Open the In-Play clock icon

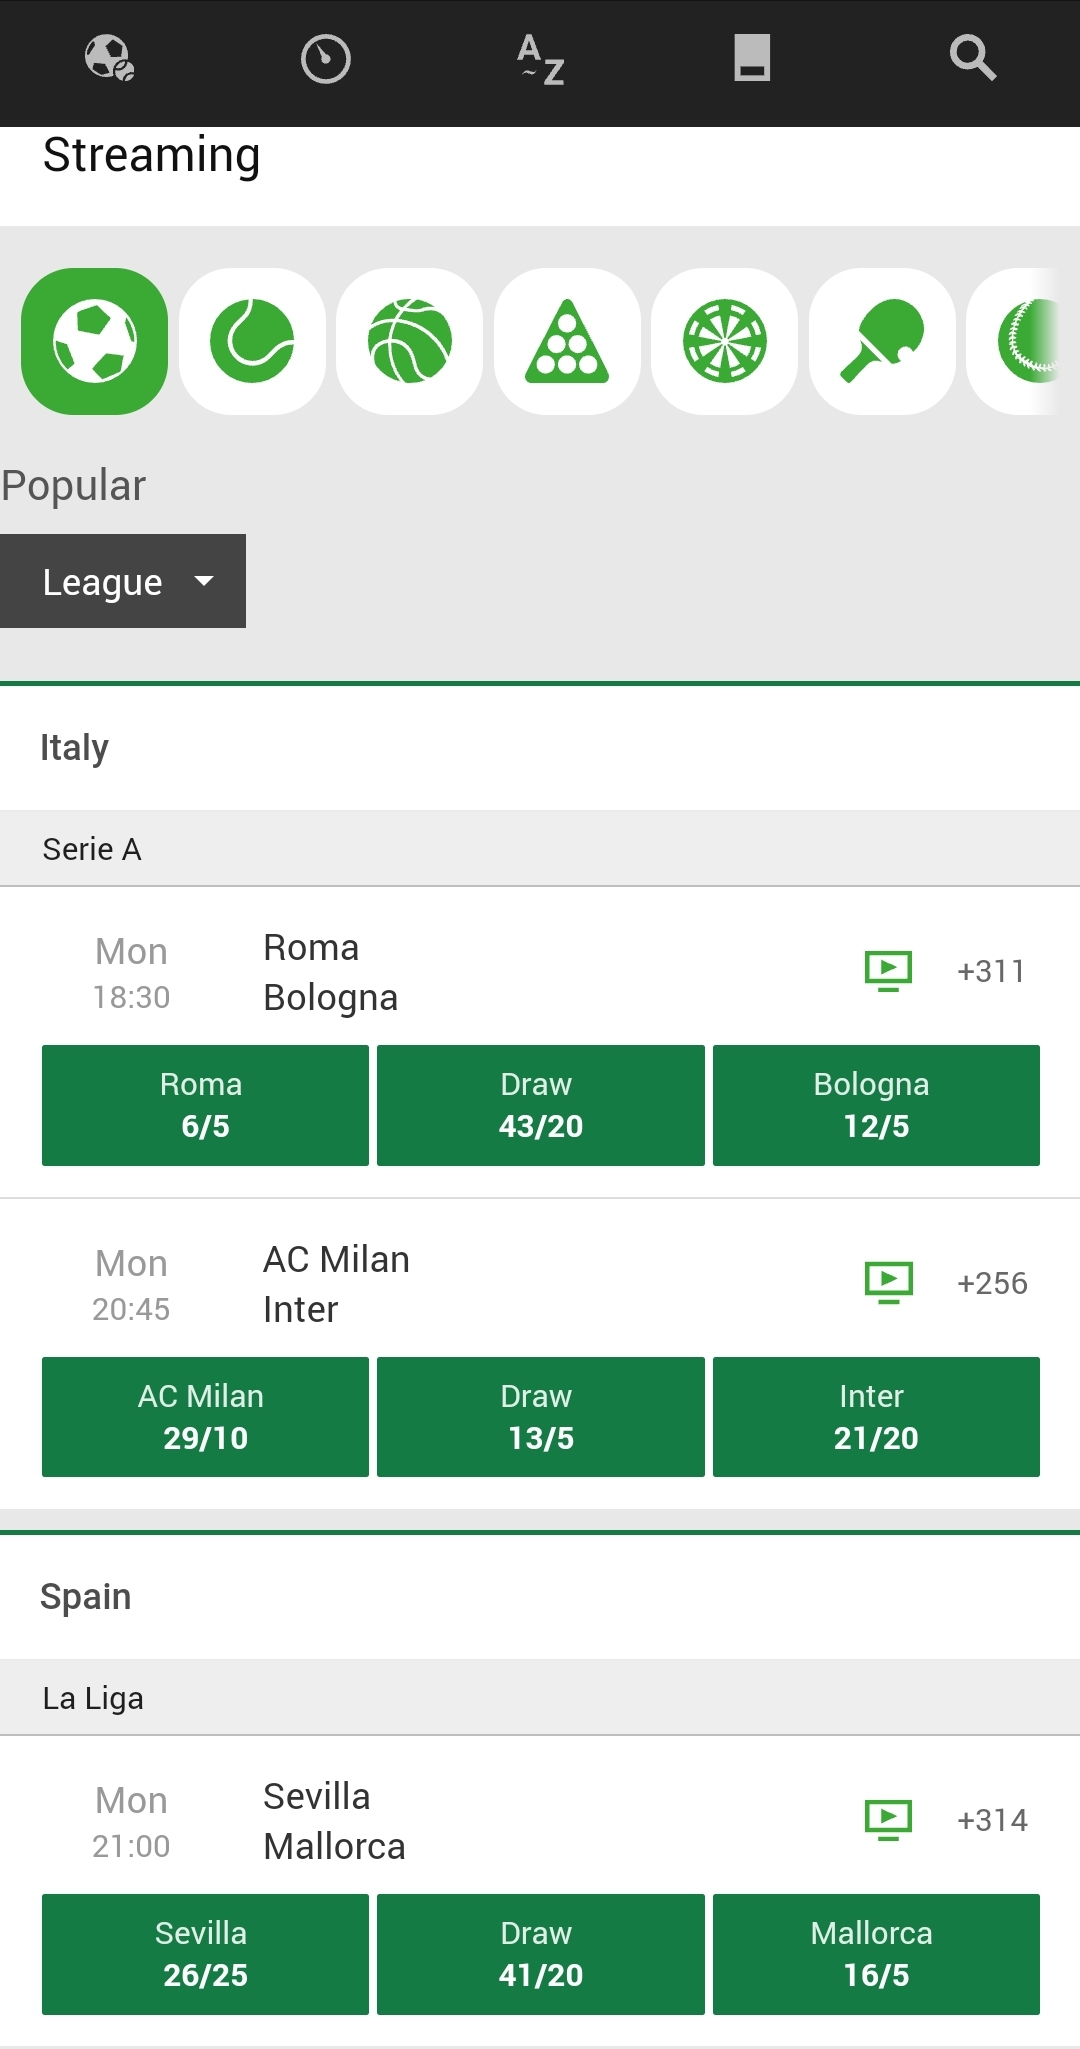click(x=323, y=60)
